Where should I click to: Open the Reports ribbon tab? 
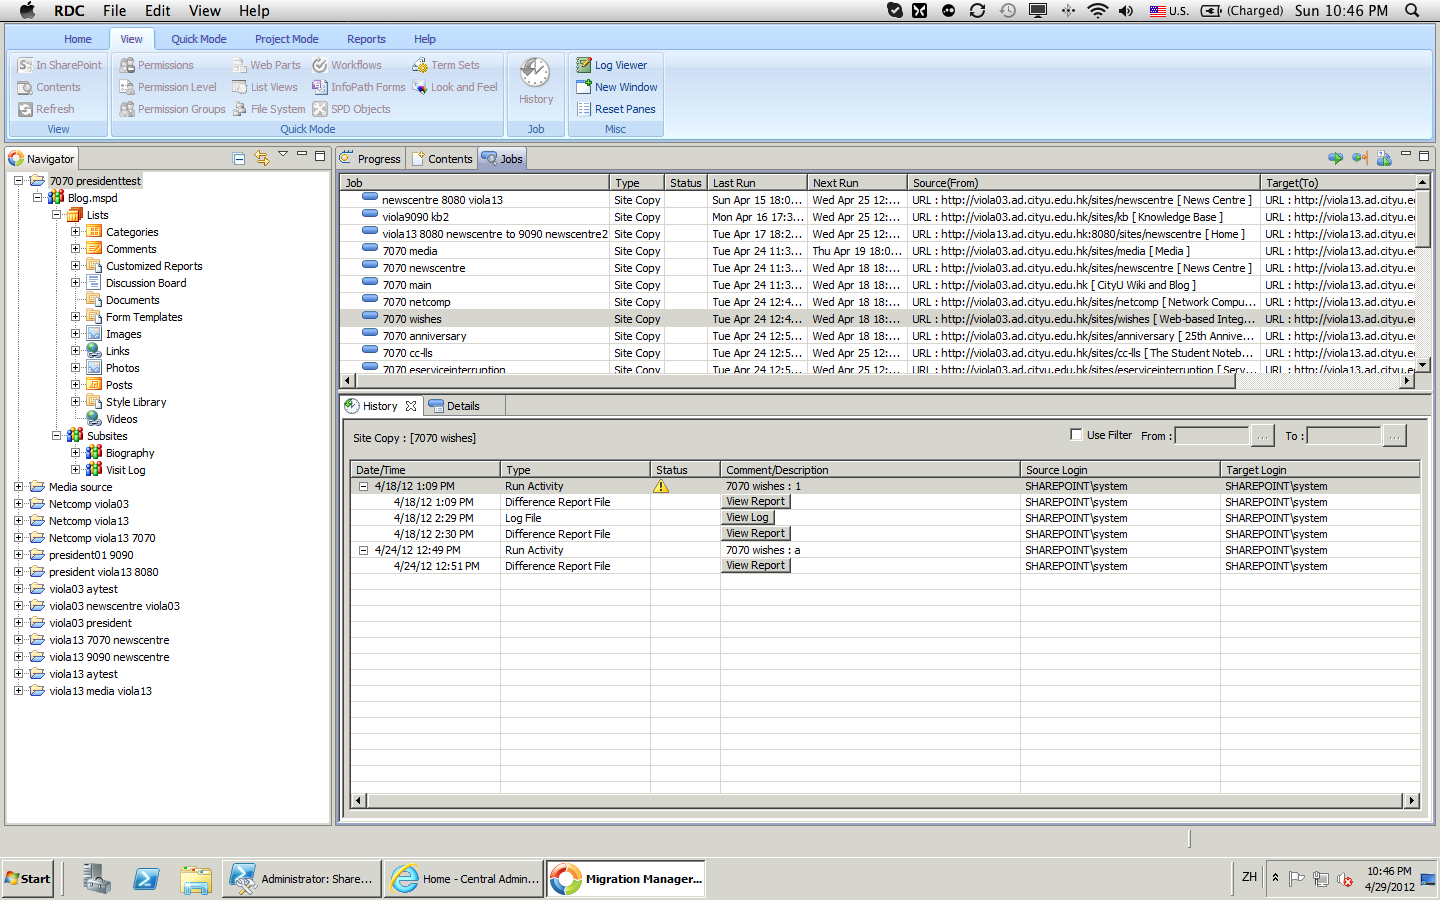pos(366,39)
